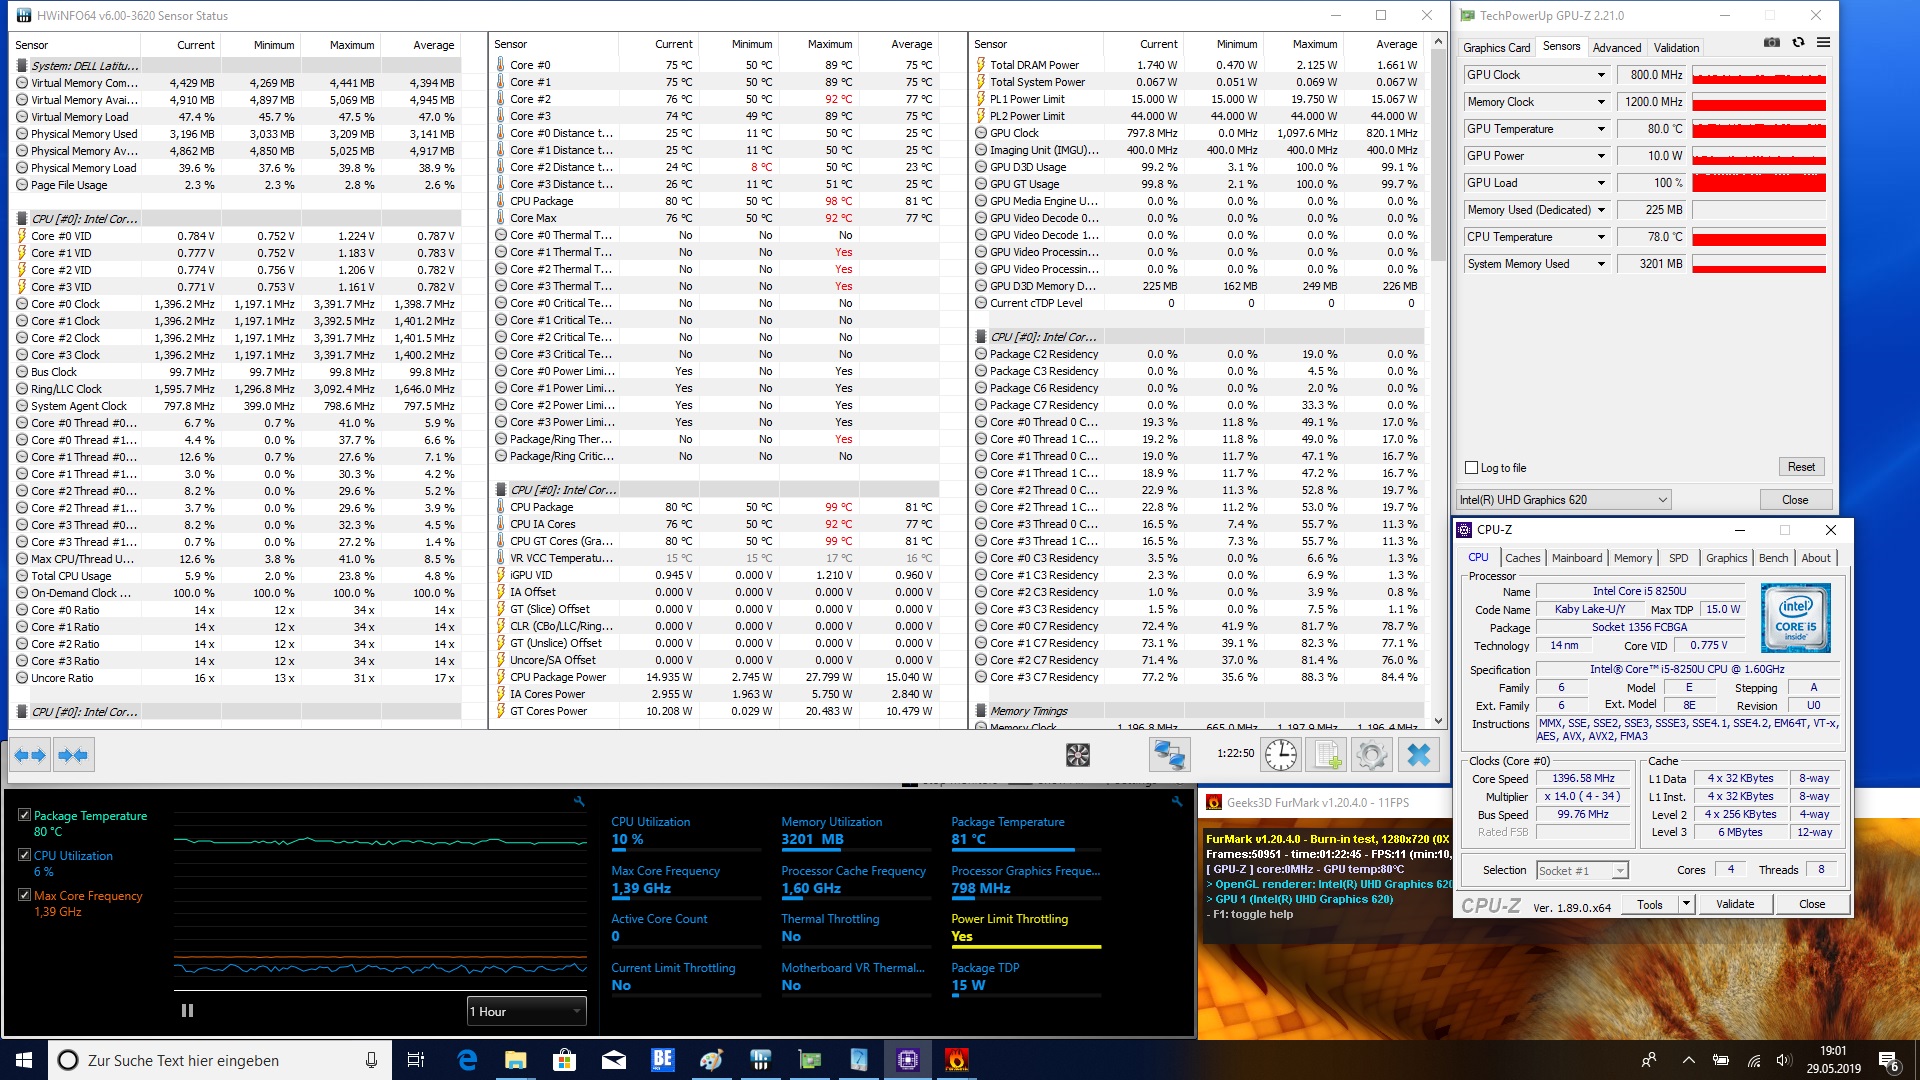Open GPU-Z hamburger menu icon
Viewport: 1920px width, 1080px height.
pyautogui.click(x=1823, y=42)
